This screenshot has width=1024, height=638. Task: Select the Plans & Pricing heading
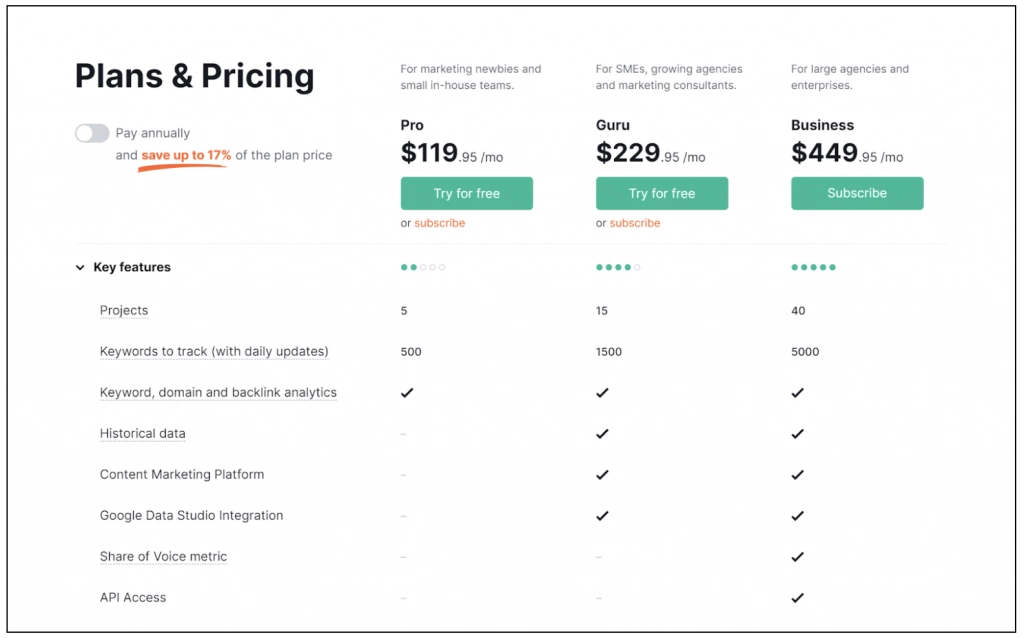point(194,76)
